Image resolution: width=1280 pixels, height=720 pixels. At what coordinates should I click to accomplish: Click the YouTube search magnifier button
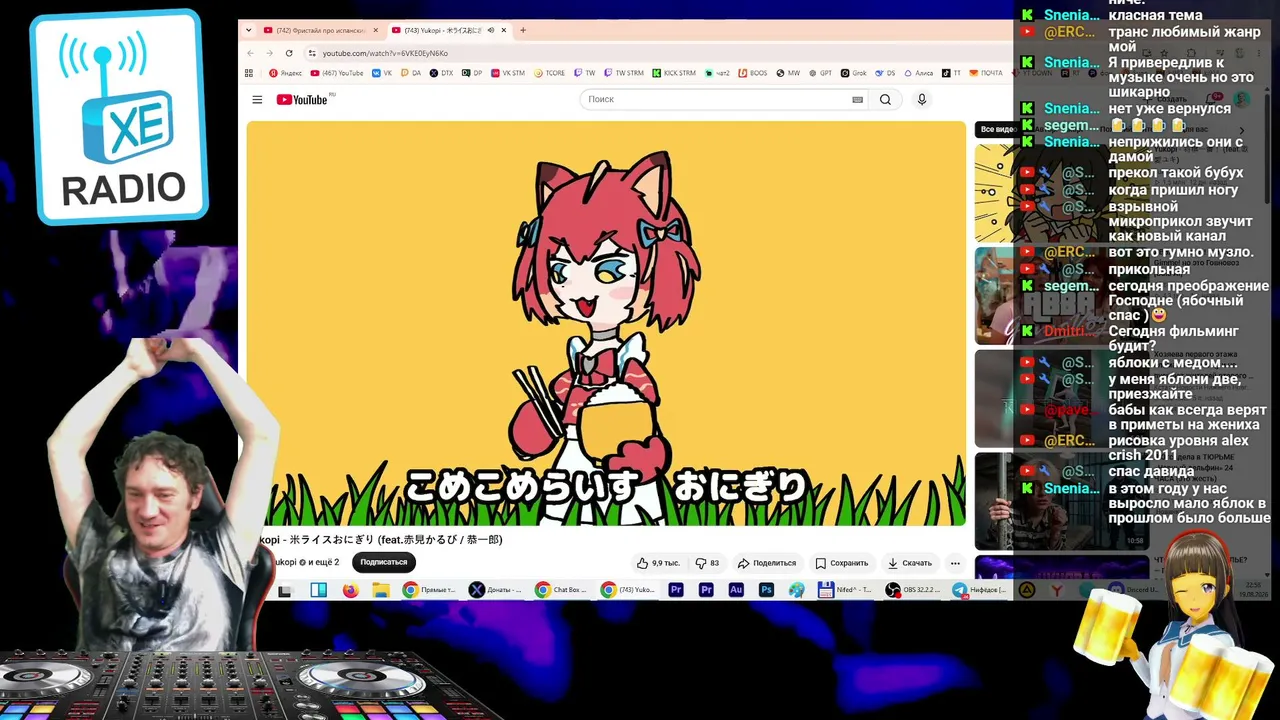click(885, 99)
